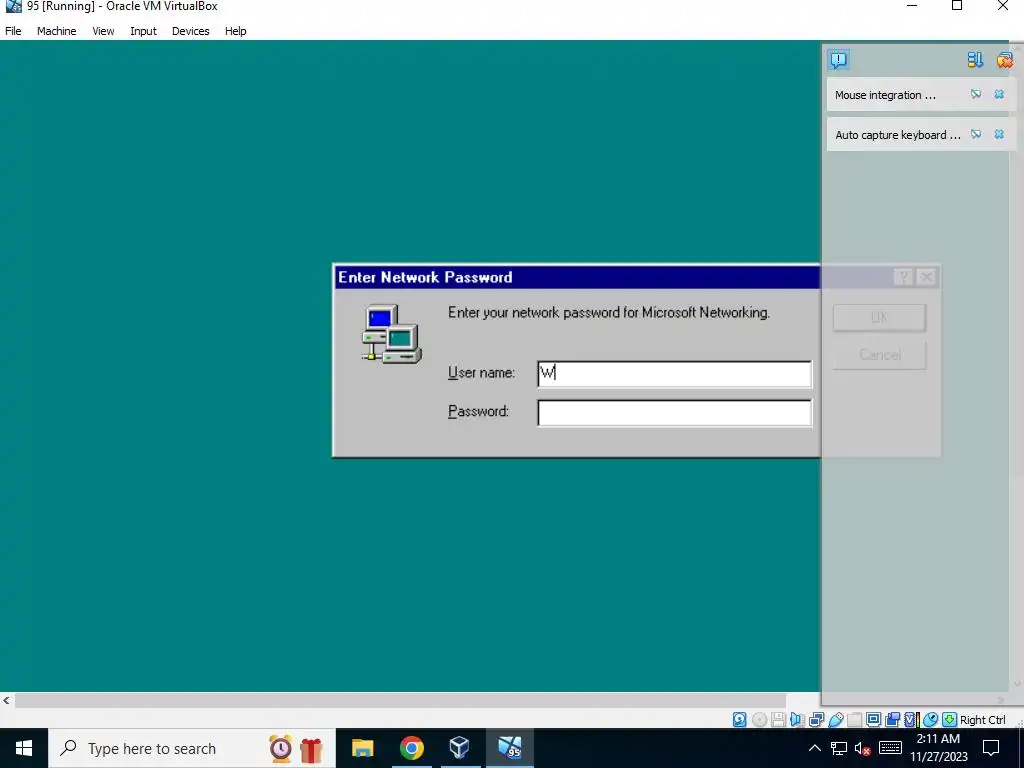Open the Machine menu

56,31
